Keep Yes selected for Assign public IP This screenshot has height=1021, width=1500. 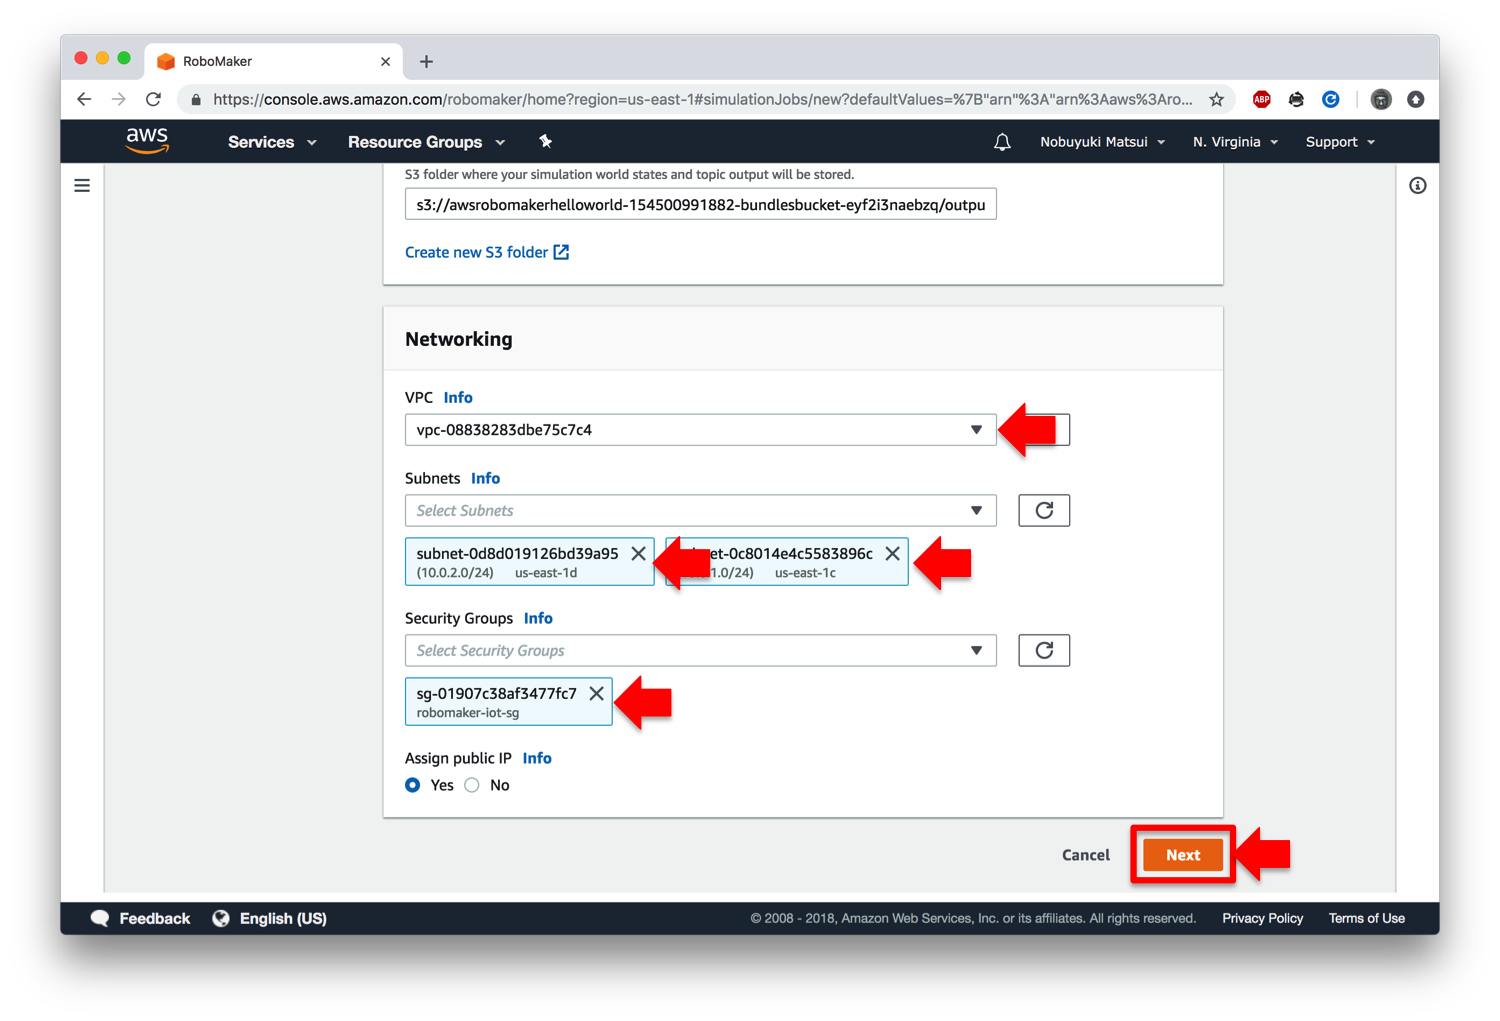click(x=412, y=785)
